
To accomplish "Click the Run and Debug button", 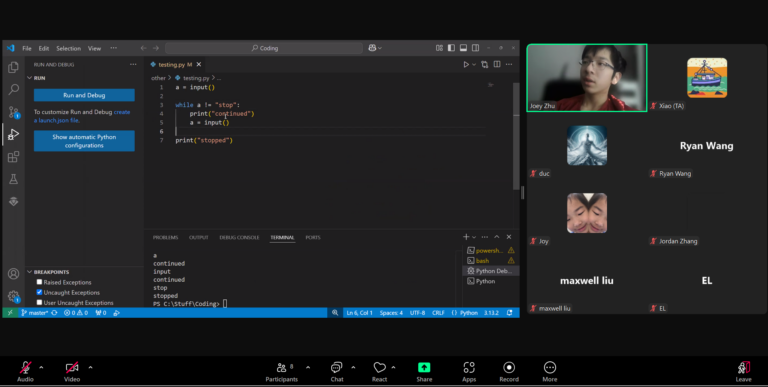I will [x=84, y=95].
